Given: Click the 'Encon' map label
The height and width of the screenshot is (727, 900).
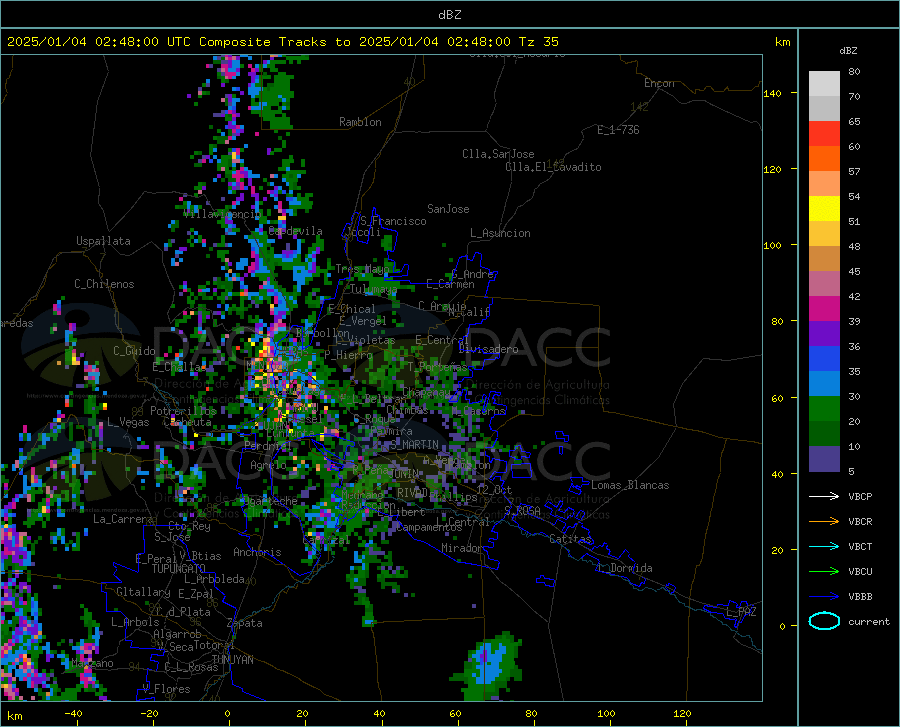Looking at the screenshot, I should coord(659,83).
